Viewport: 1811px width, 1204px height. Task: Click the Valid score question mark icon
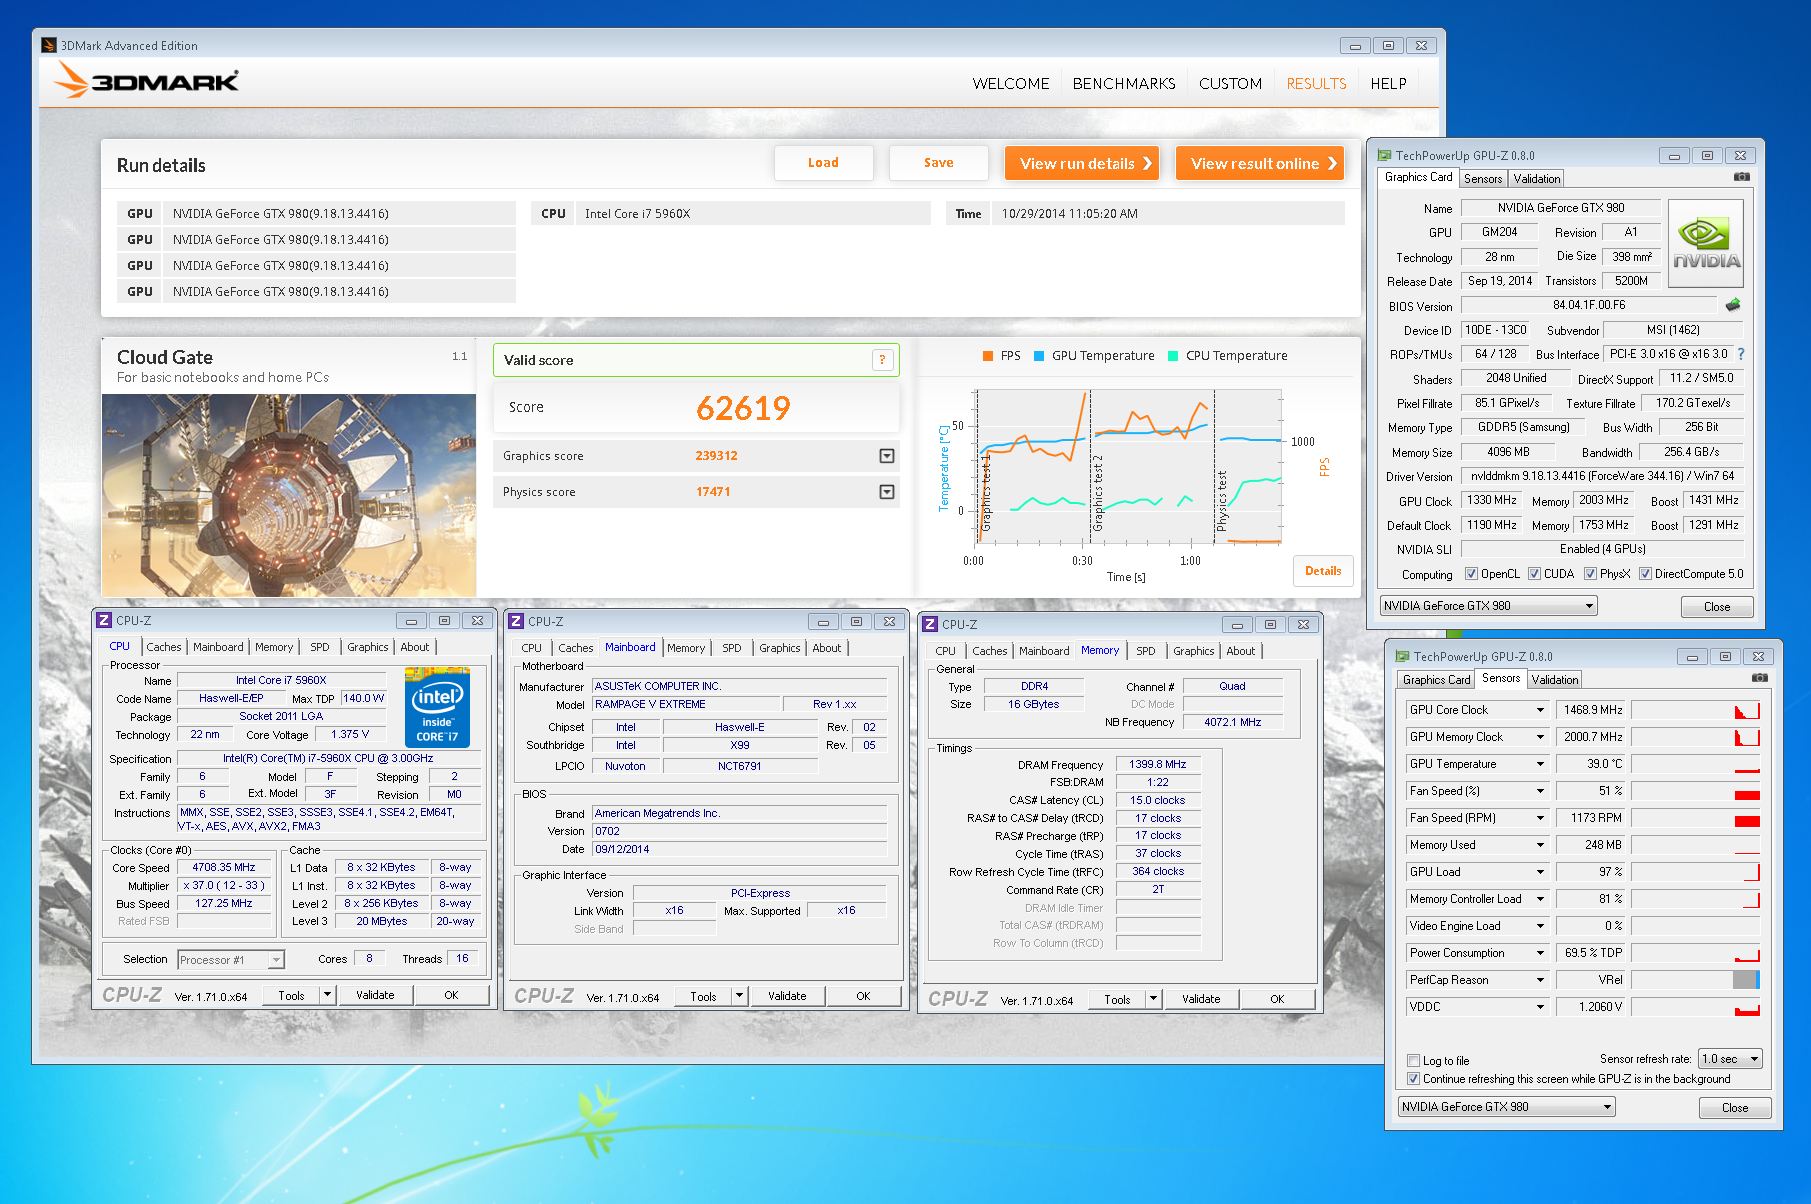(882, 360)
